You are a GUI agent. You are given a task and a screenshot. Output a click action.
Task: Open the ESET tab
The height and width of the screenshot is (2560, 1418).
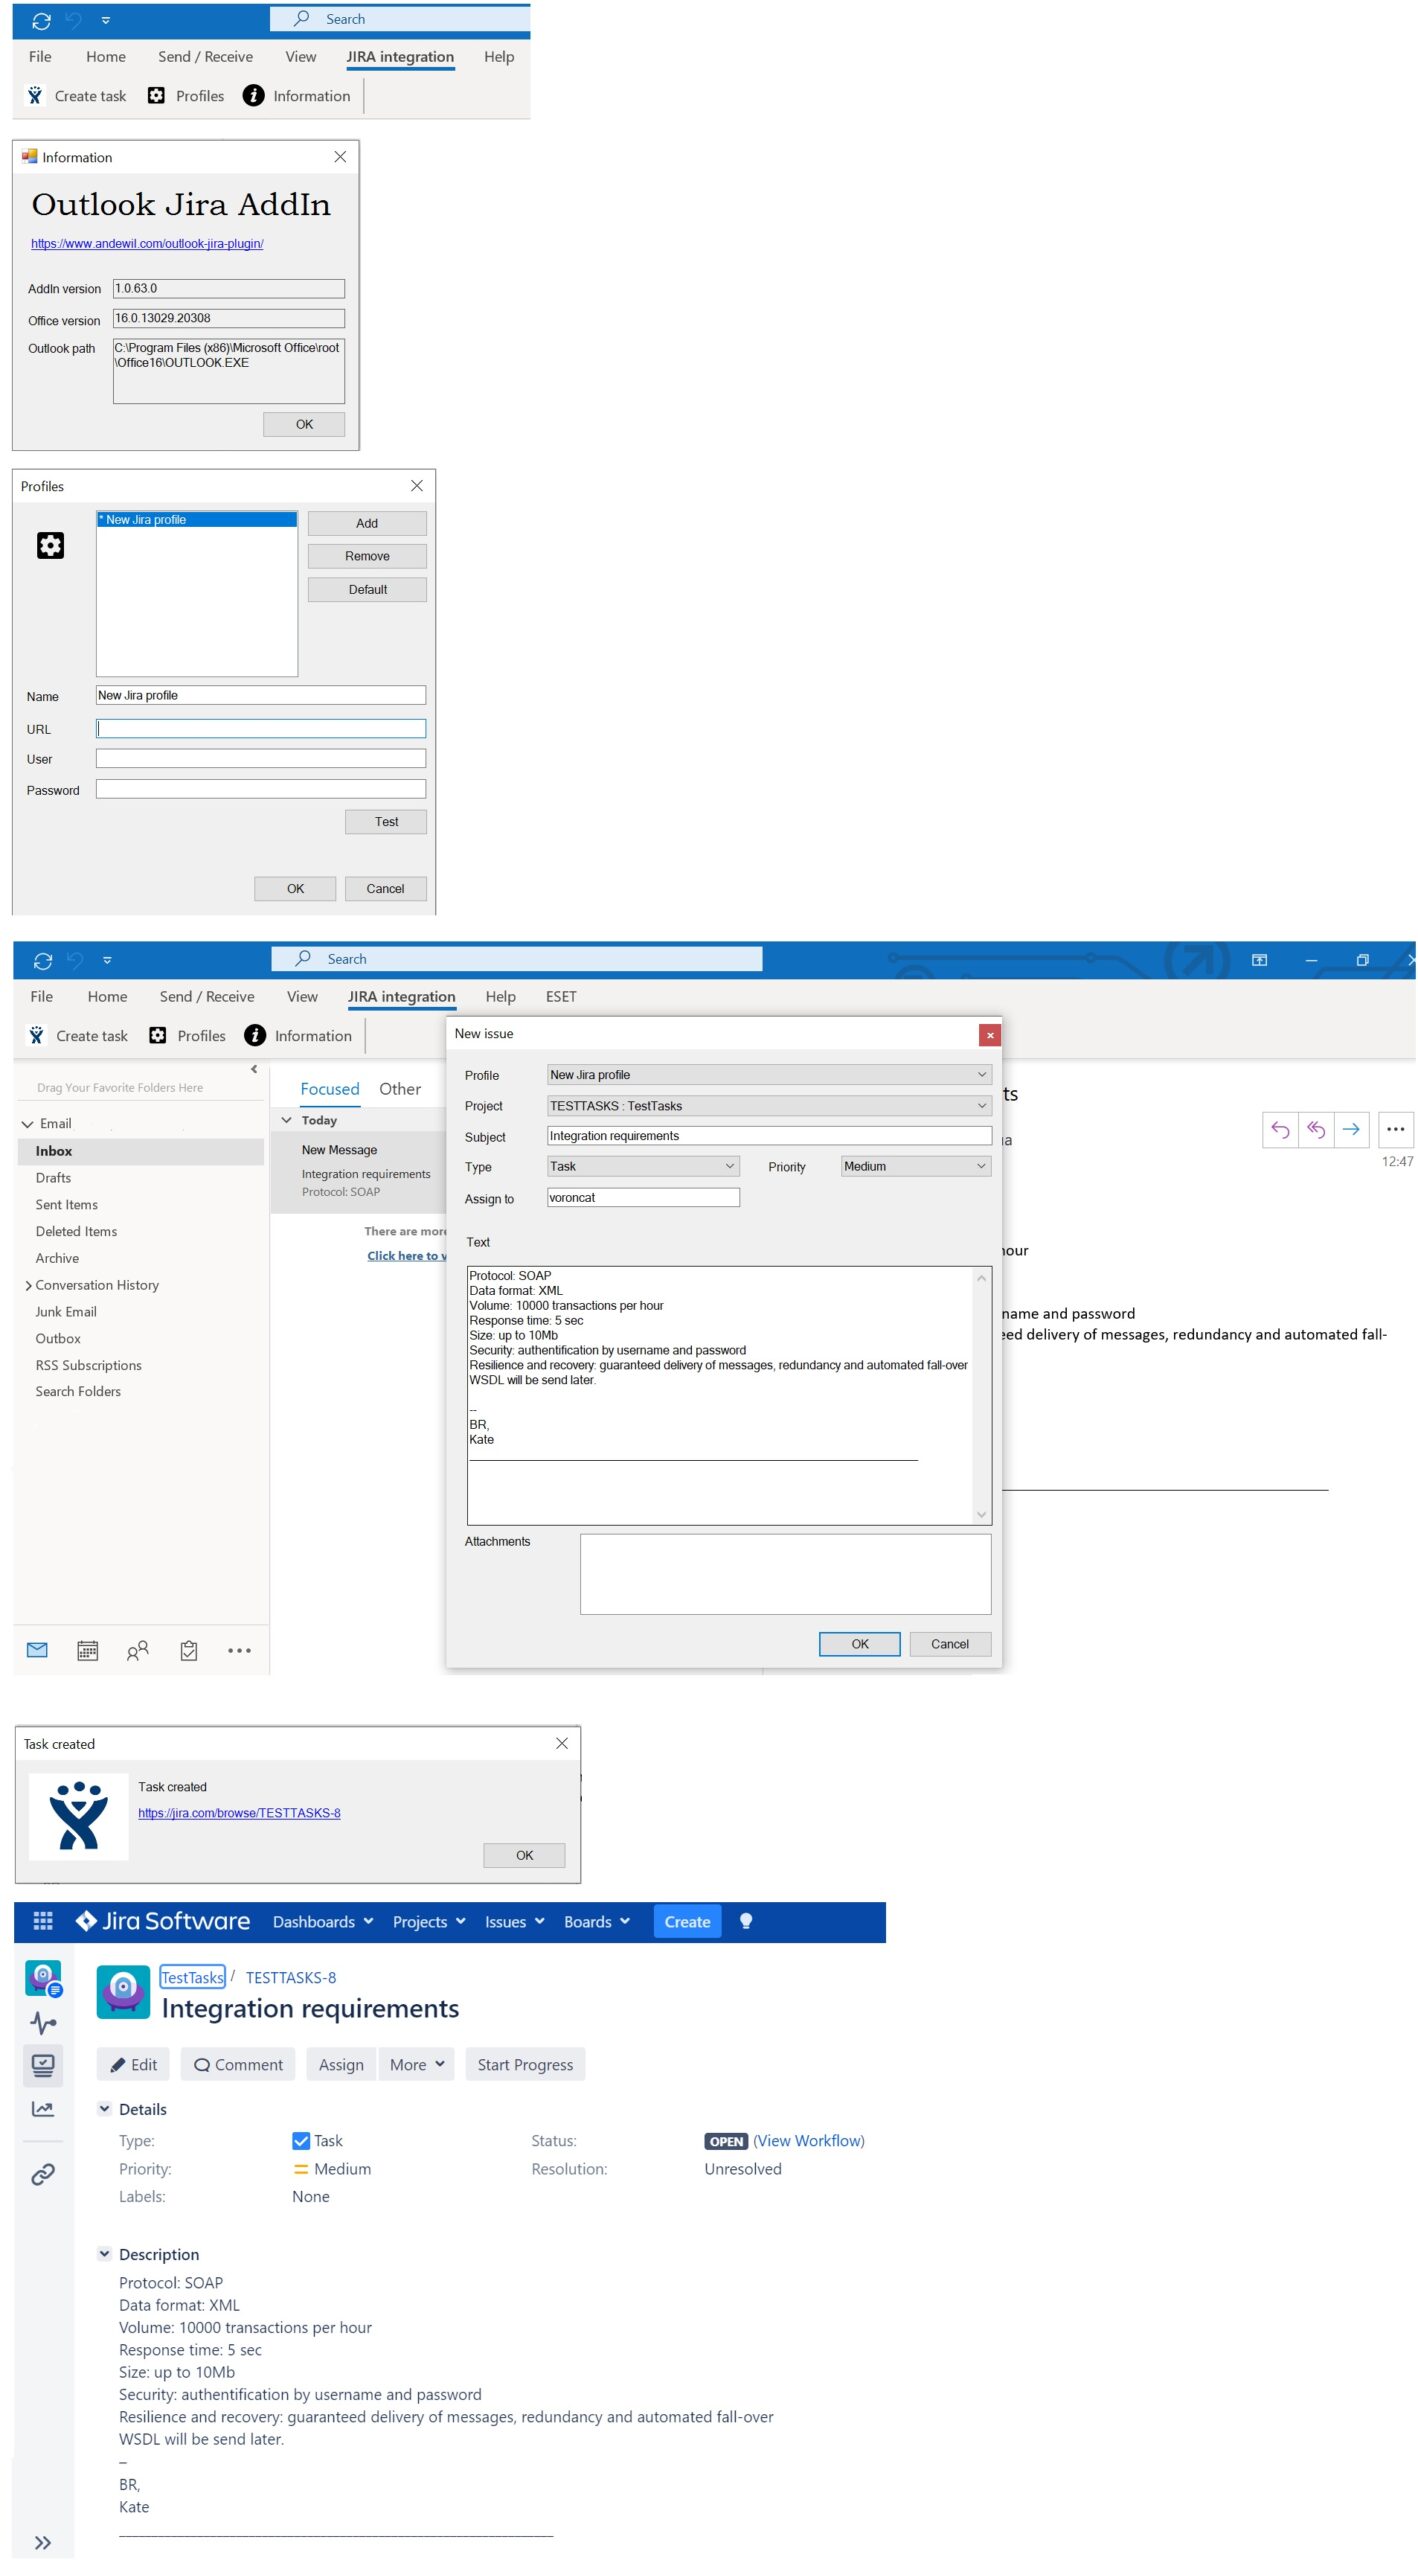[x=560, y=996]
